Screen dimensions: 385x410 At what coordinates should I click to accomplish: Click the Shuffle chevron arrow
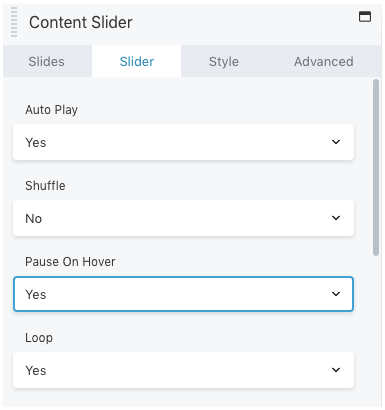[336, 218]
